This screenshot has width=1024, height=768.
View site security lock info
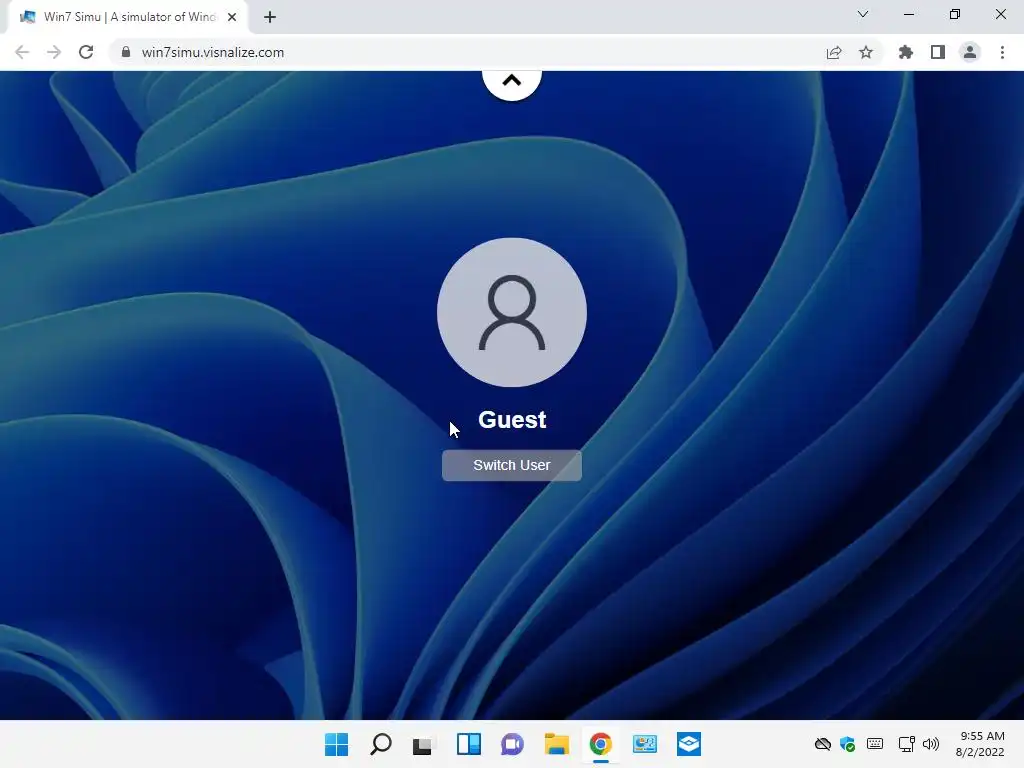click(126, 52)
